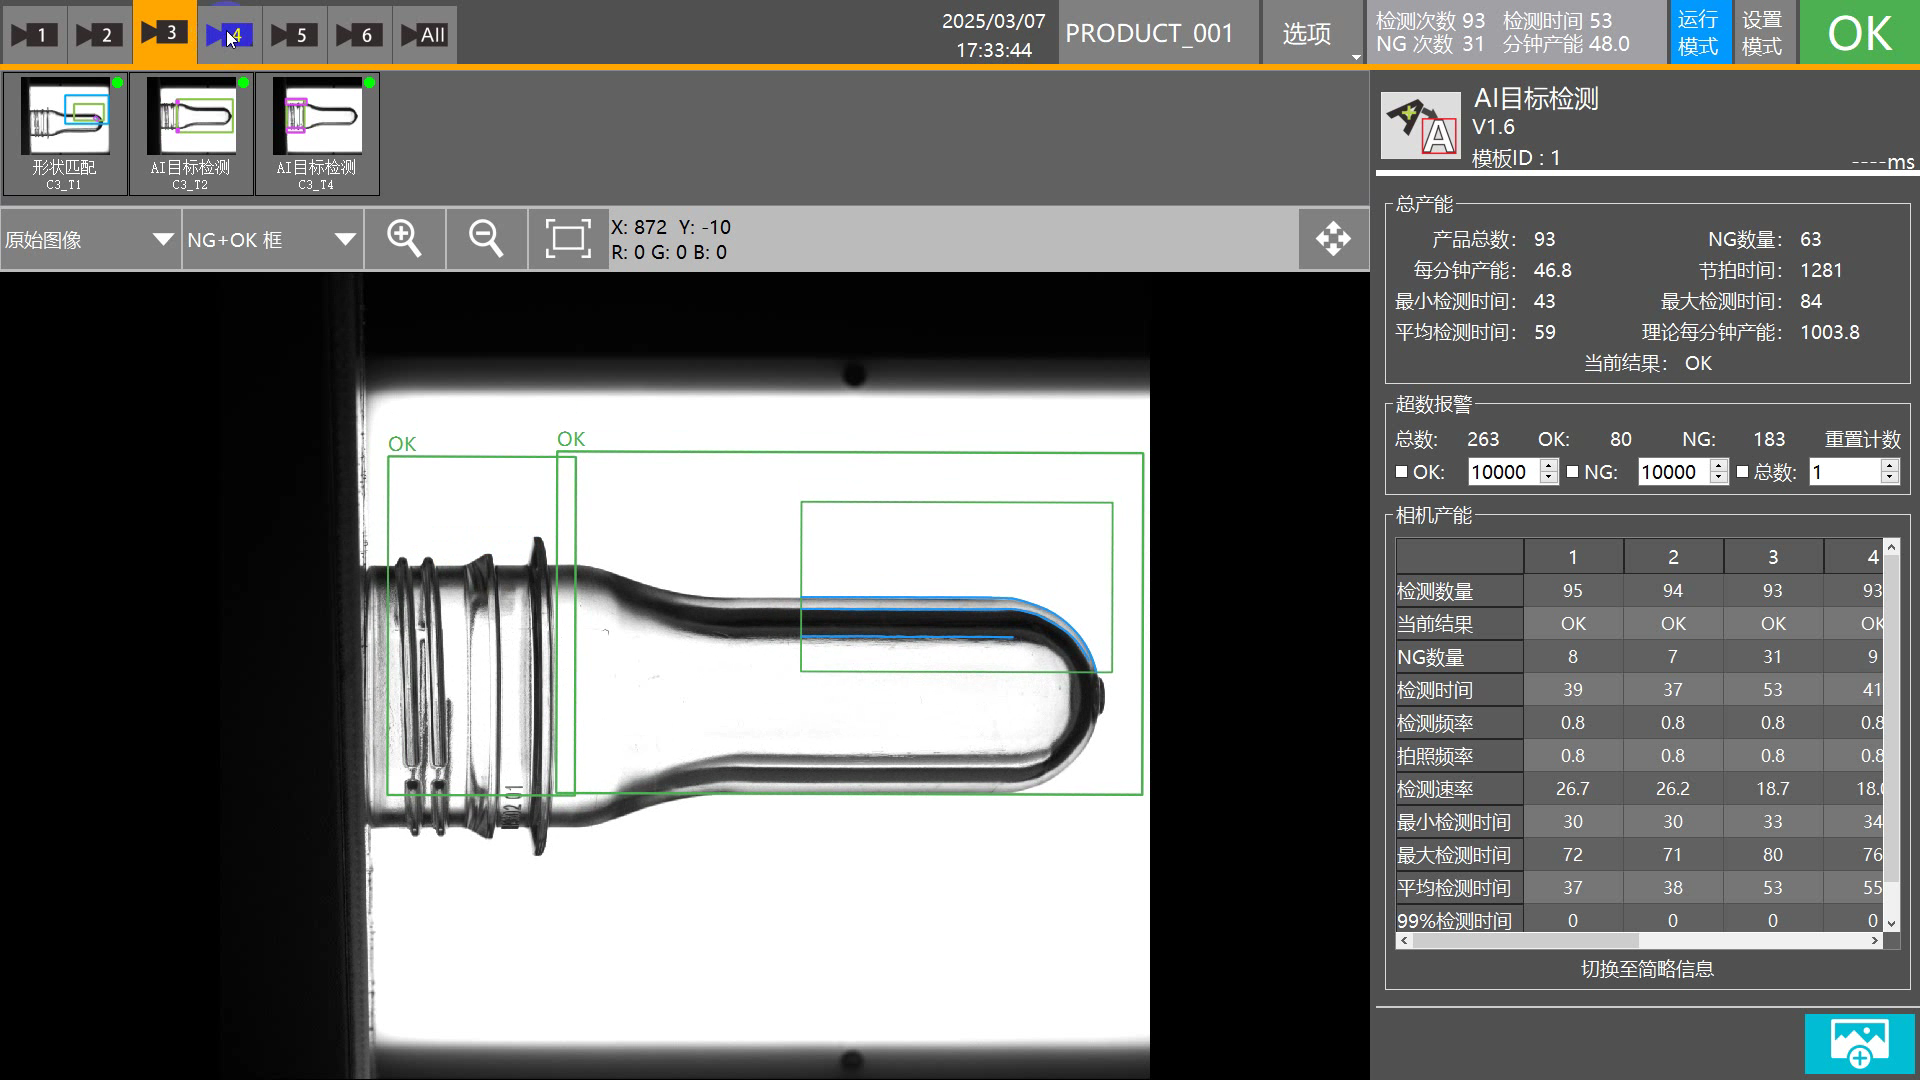The image size is (1920, 1080).
Task: Open the 原始图像 image type dropdown
Action: coord(90,240)
